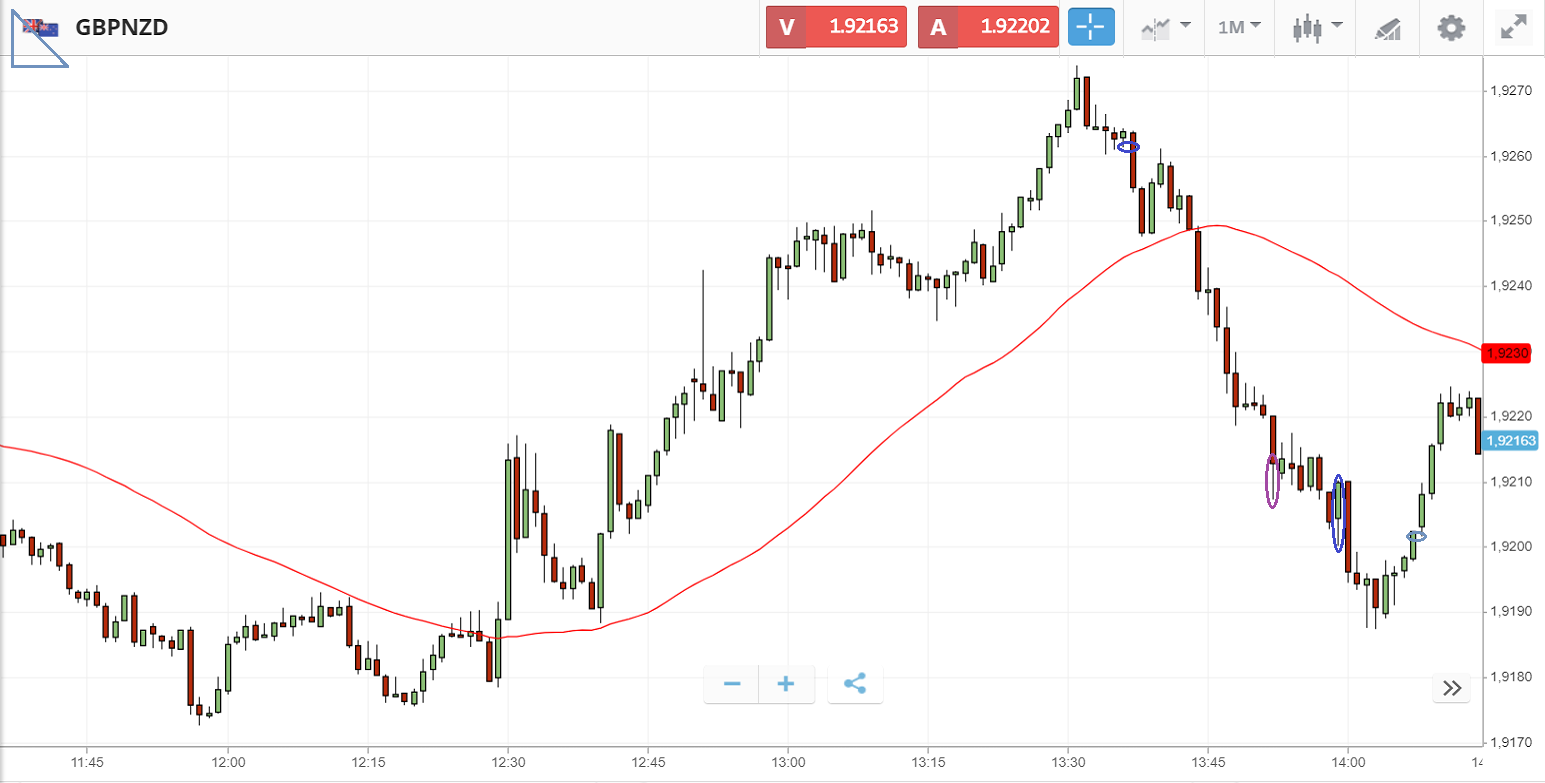Image resolution: width=1545 pixels, height=783 pixels.
Task: Open the indicators dropdown
Action: 1165,27
